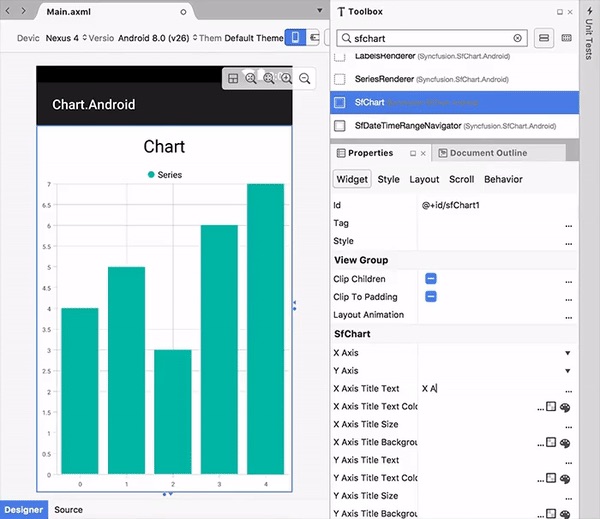Open the Behavior properties section

click(503, 180)
